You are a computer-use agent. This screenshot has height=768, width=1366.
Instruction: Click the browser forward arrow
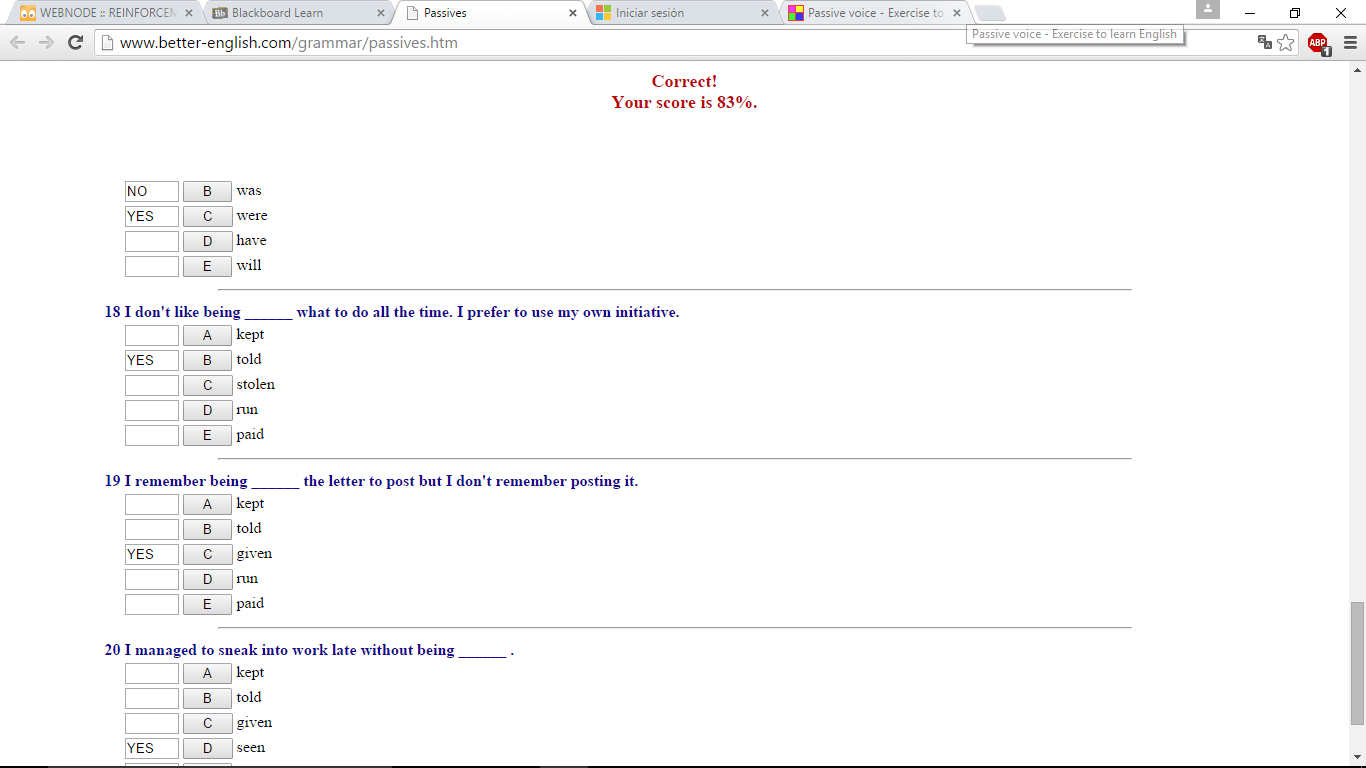(x=46, y=42)
